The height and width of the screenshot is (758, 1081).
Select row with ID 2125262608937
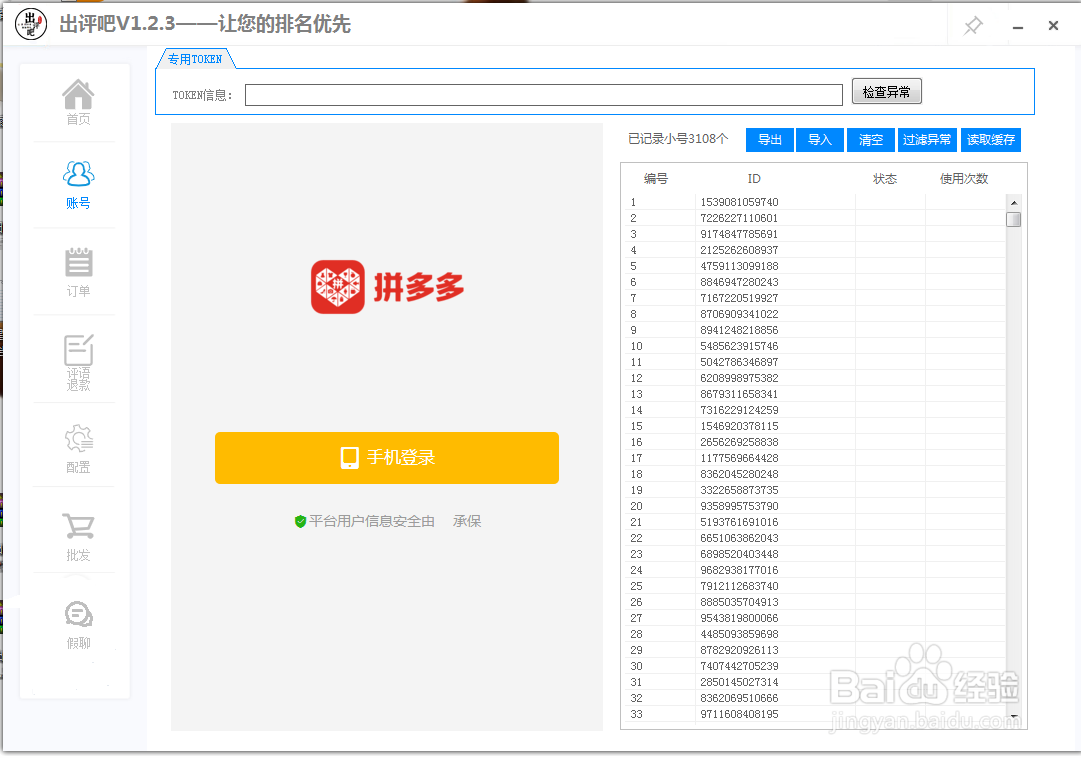815,250
